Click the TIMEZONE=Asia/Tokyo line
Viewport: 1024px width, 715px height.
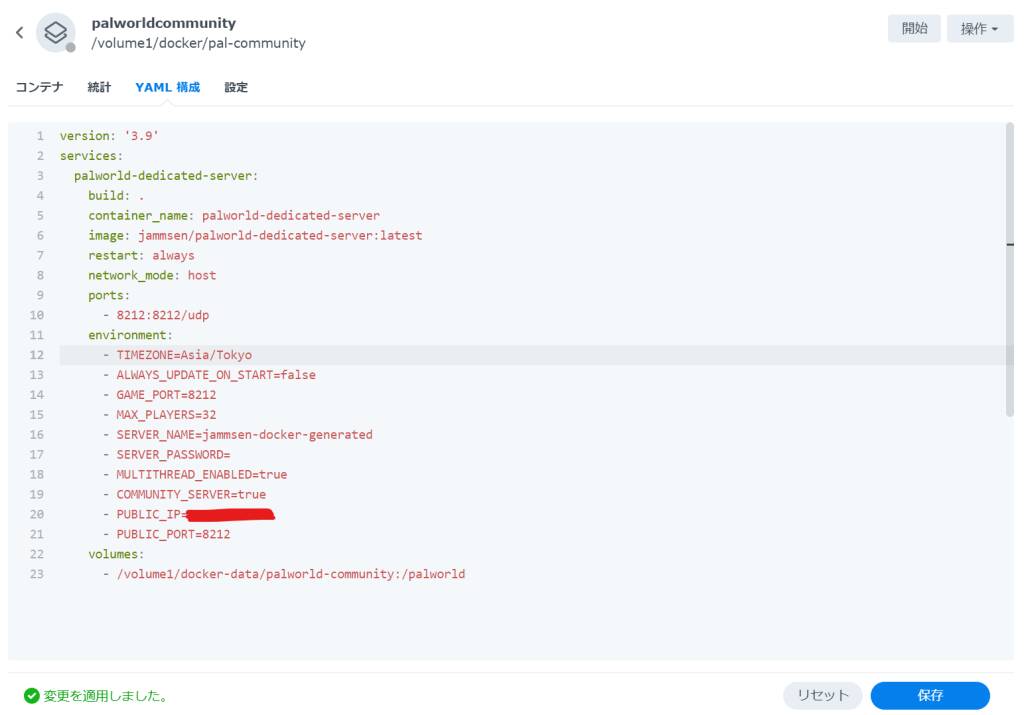click(x=178, y=355)
